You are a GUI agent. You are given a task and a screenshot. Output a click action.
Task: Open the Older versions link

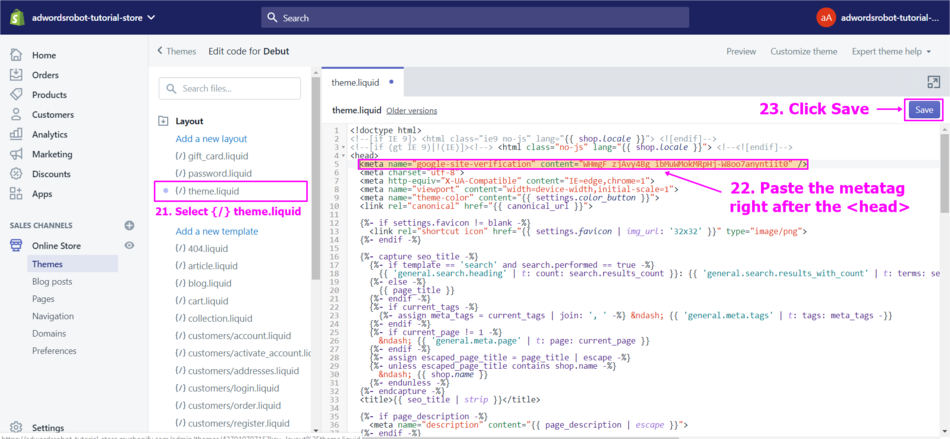(x=411, y=111)
